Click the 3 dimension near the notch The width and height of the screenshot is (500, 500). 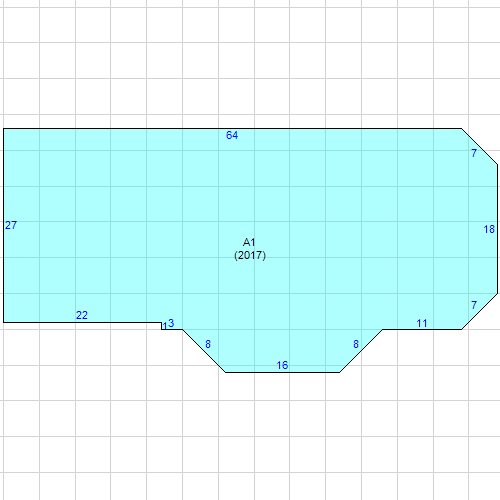(x=171, y=323)
